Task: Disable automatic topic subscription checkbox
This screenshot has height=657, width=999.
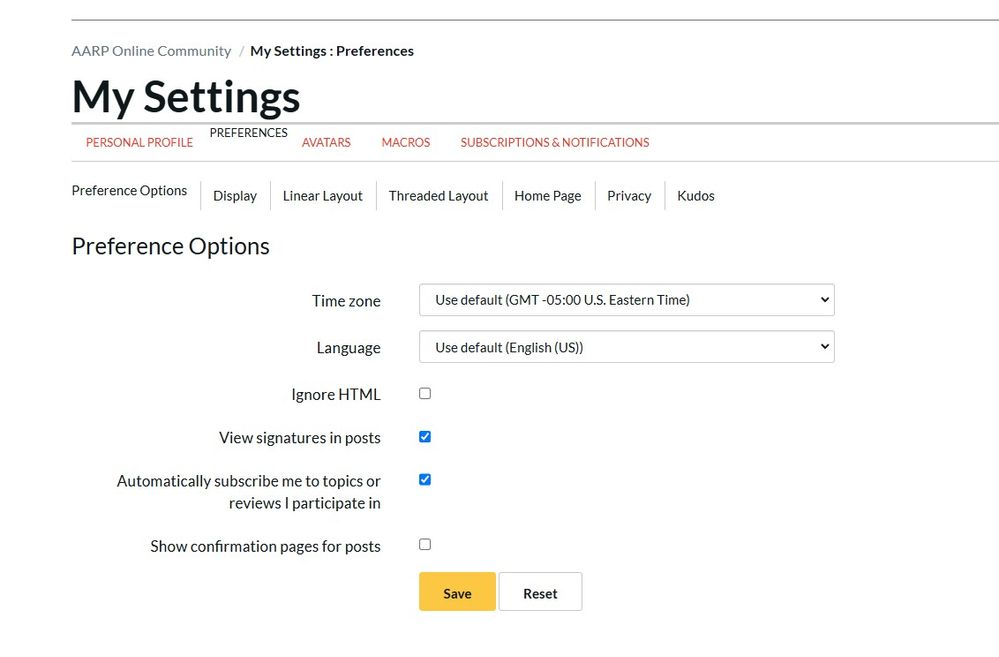Action: pyautogui.click(x=425, y=480)
